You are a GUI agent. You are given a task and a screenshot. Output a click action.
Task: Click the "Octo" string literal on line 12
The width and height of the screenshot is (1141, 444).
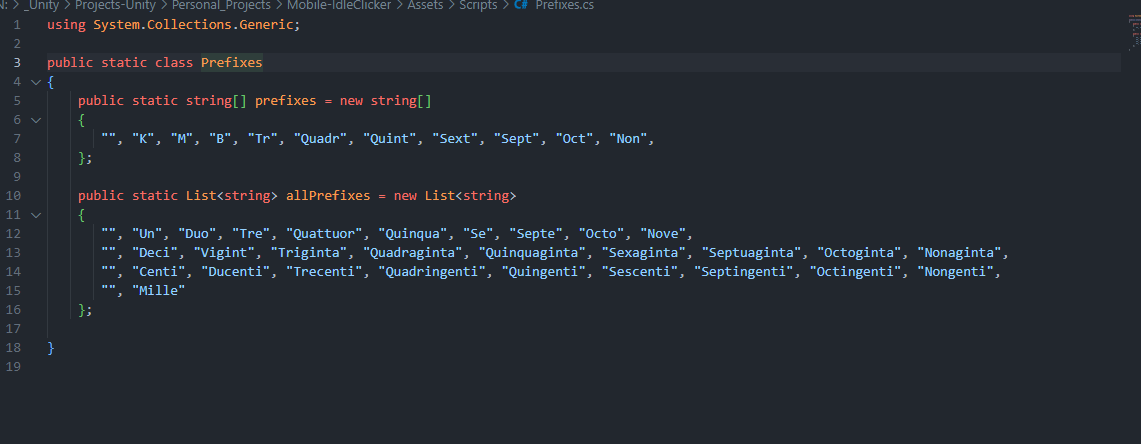602,234
